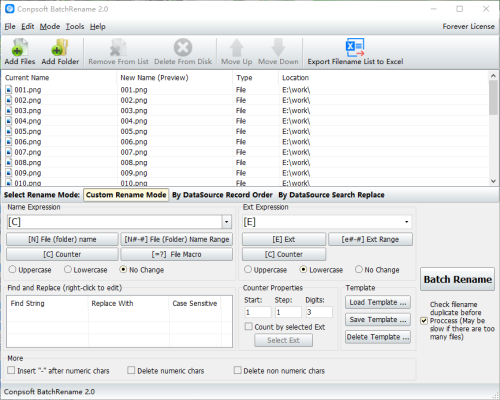Click the file list vertical scrollbar thumb
Screen dimensions: 500x400
[x=493, y=97]
